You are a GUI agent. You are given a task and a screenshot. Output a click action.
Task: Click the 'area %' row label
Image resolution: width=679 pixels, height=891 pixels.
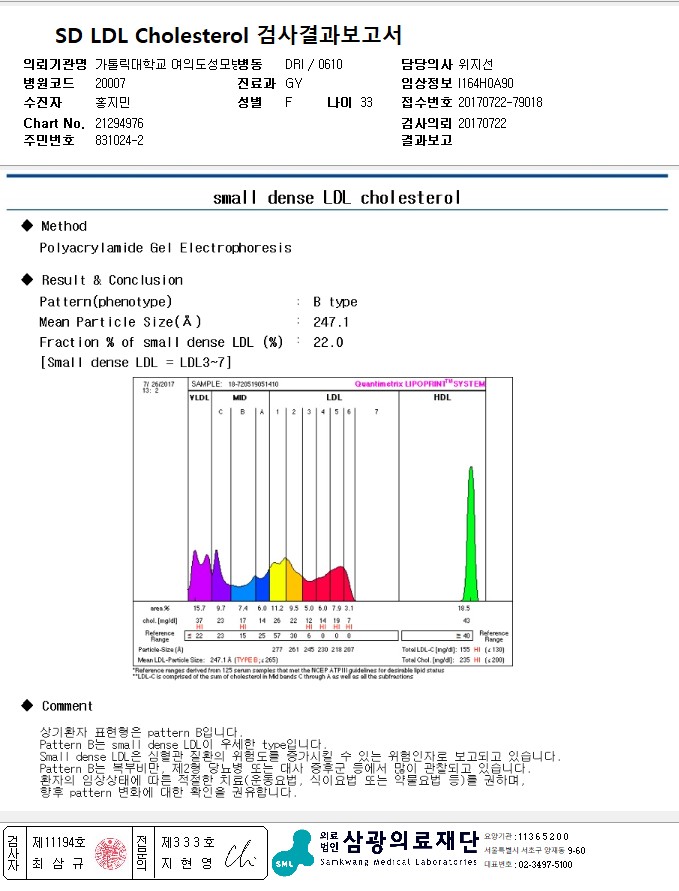[160, 609]
